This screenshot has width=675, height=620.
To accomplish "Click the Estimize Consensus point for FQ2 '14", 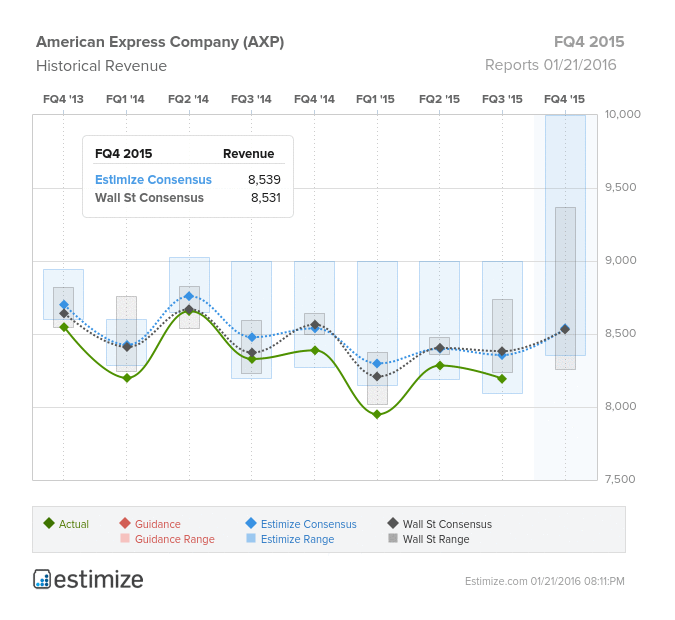I will click(189, 296).
